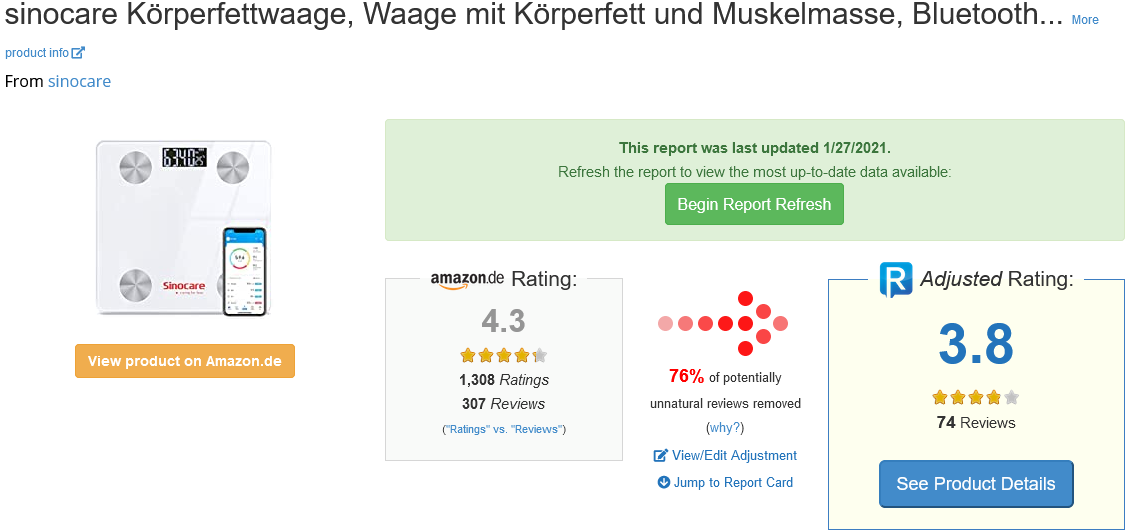Click the down-arrow icon beside Jump to Report Card

pyautogui.click(x=663, y=483)
